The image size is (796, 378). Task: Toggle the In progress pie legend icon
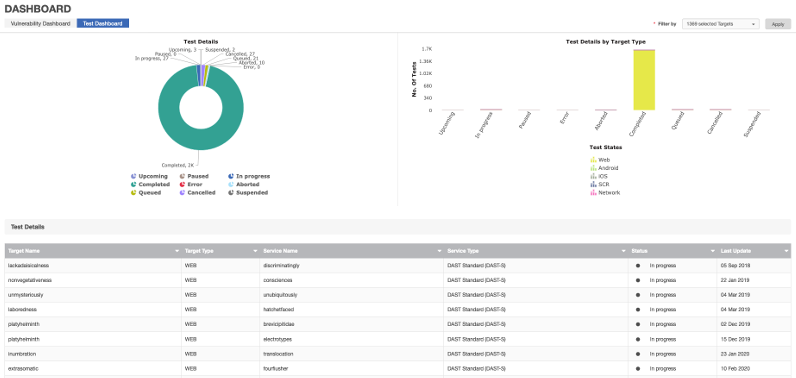coord(231,176)
